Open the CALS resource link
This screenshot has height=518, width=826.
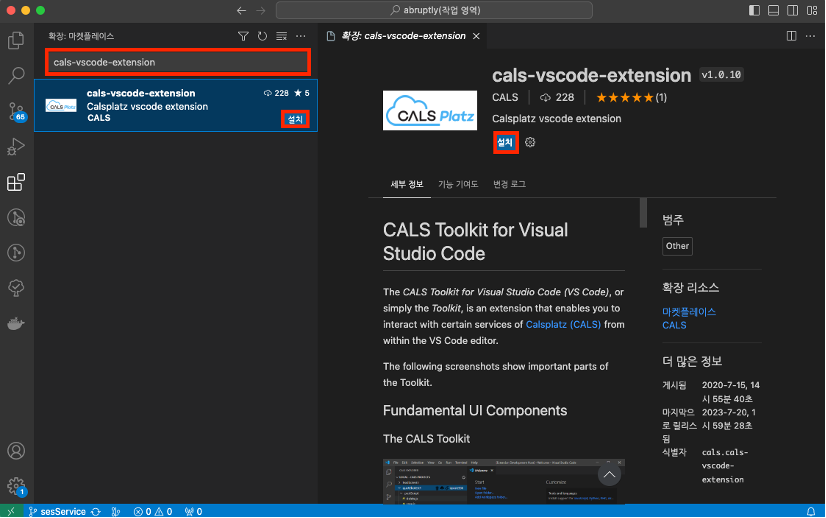point(674,326)
